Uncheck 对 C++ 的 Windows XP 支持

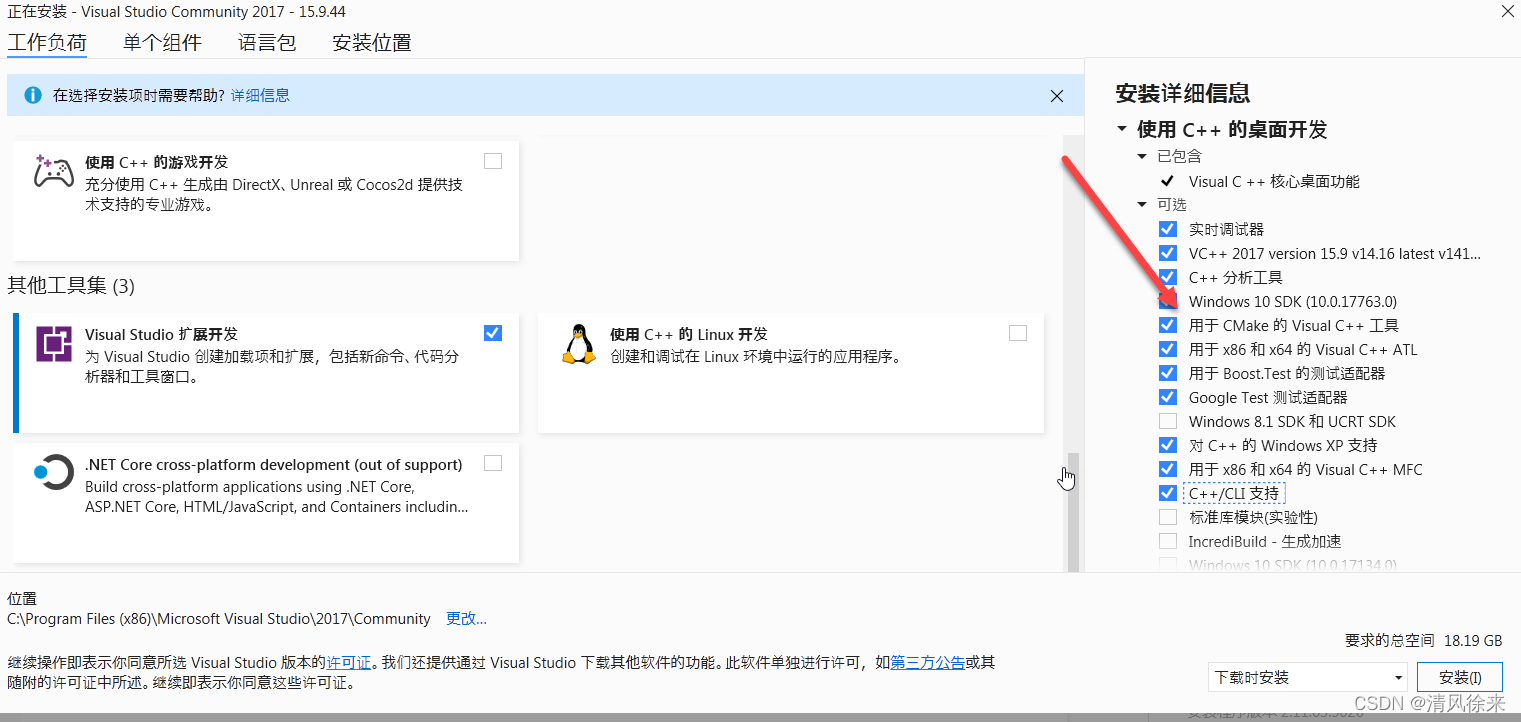click(1168, 445)
